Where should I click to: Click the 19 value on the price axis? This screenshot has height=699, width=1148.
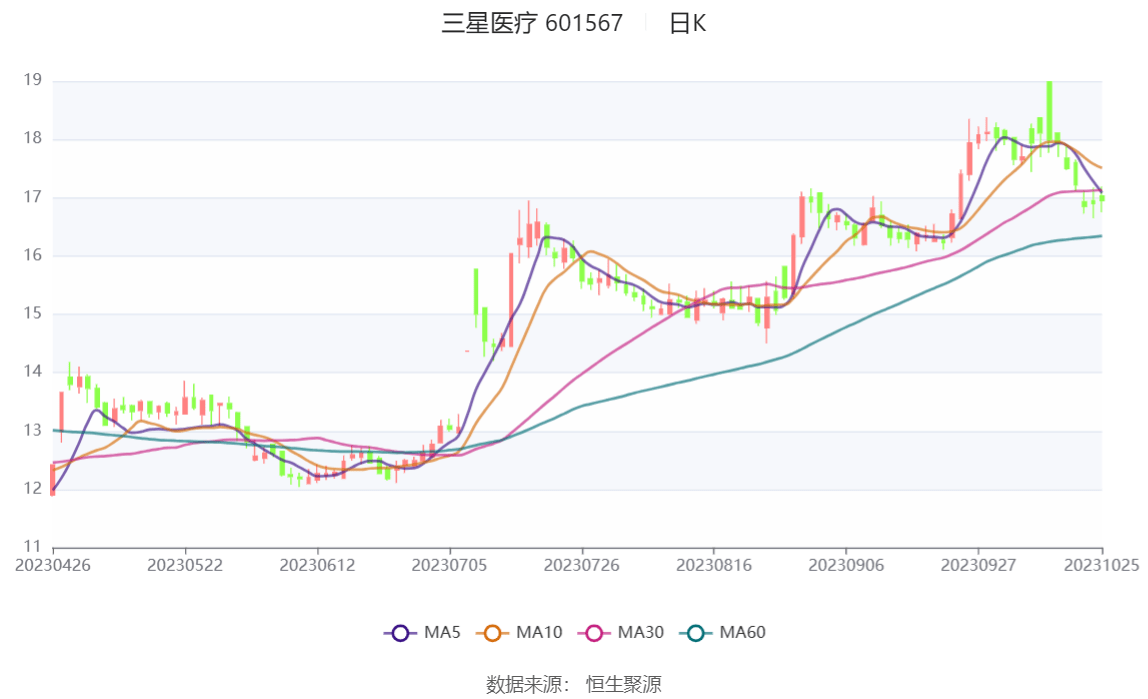(x=32, y=80)
